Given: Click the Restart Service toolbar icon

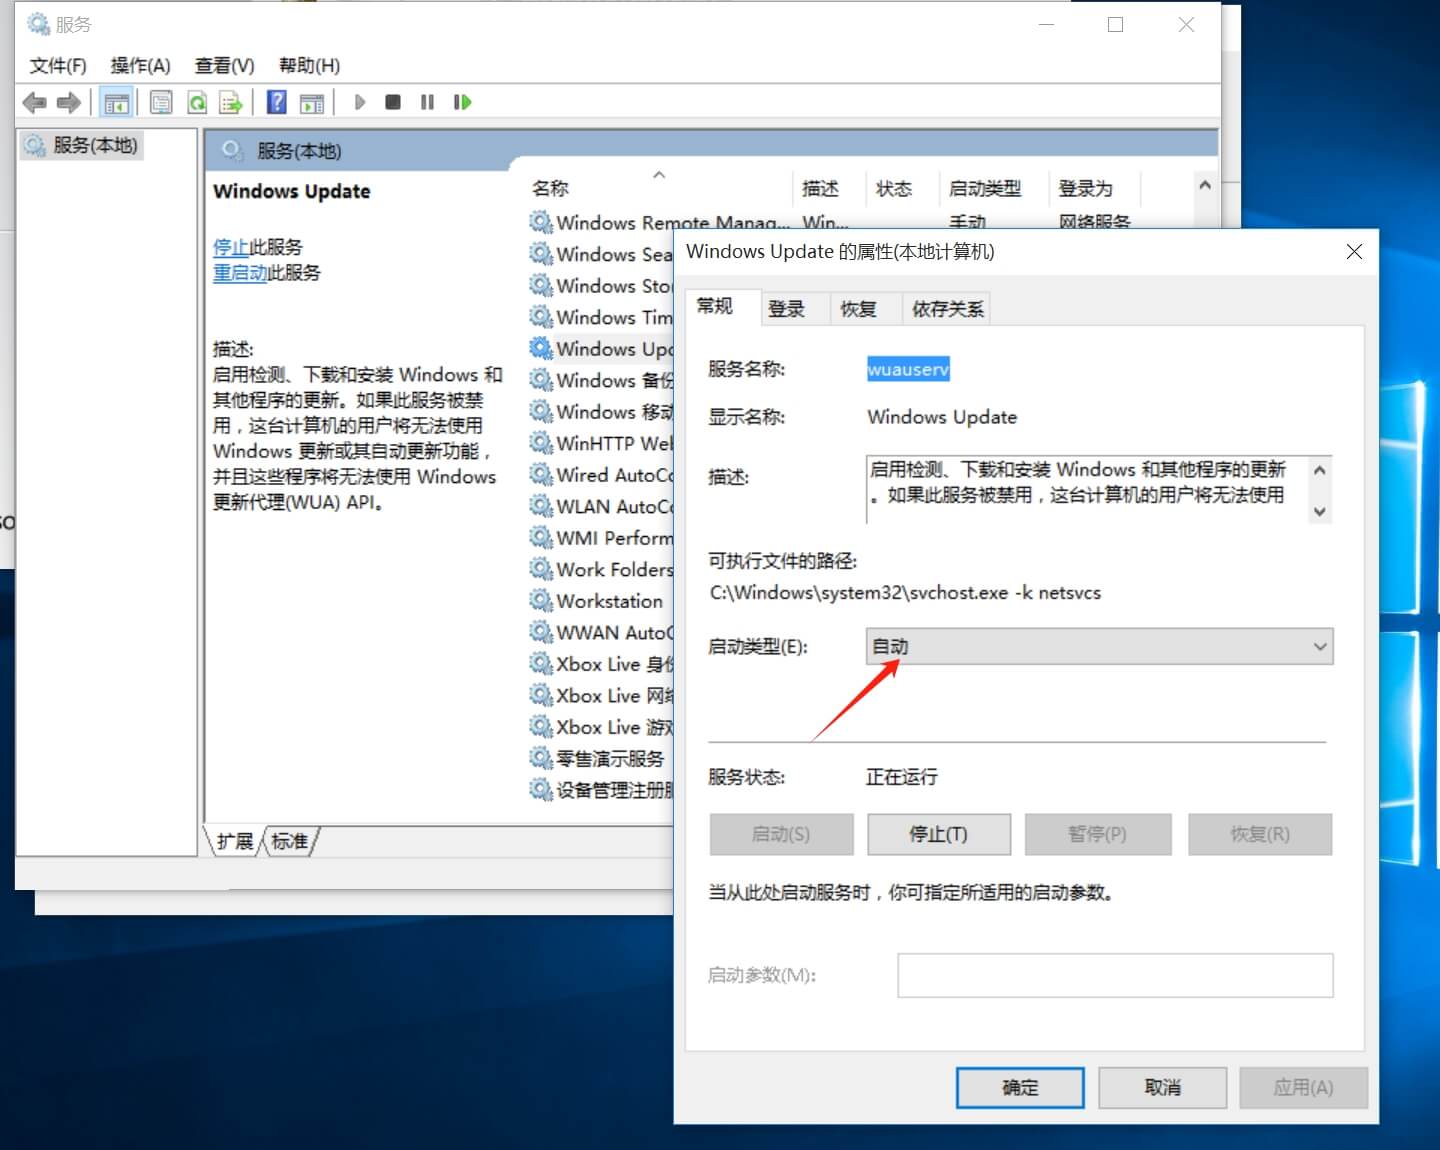Looking at the screenshot, I should pos(462,102).
